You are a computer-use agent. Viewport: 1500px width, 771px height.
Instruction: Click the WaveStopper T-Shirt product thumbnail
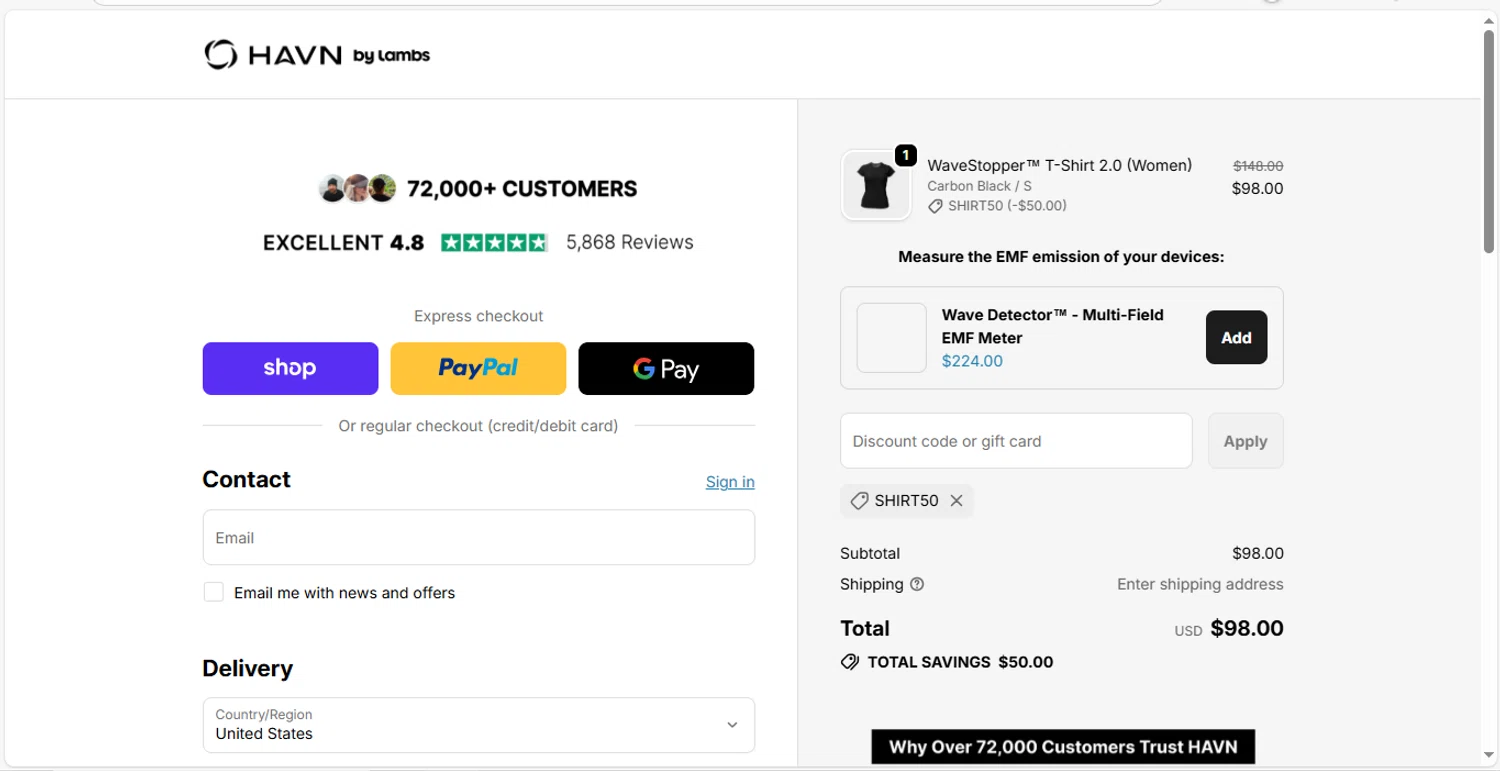[x=876, y=185]
